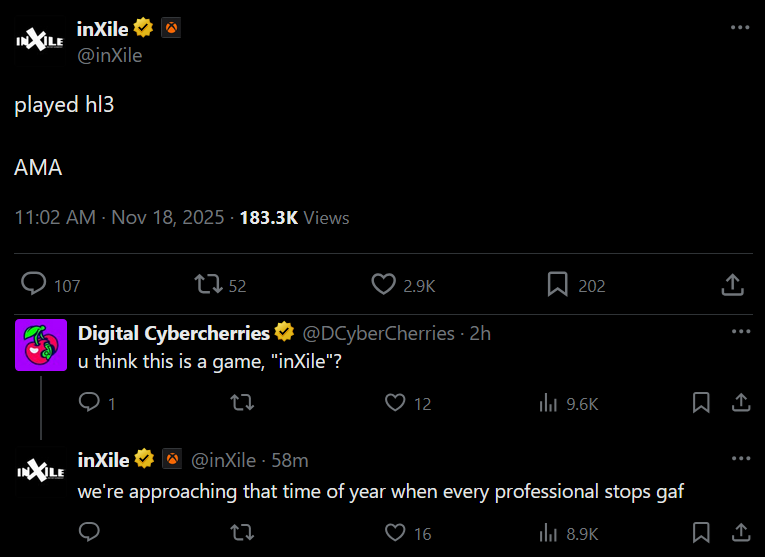The image size is (765, 557).
Task: Repost the main inXile tweet
Action: pos(209,285)
